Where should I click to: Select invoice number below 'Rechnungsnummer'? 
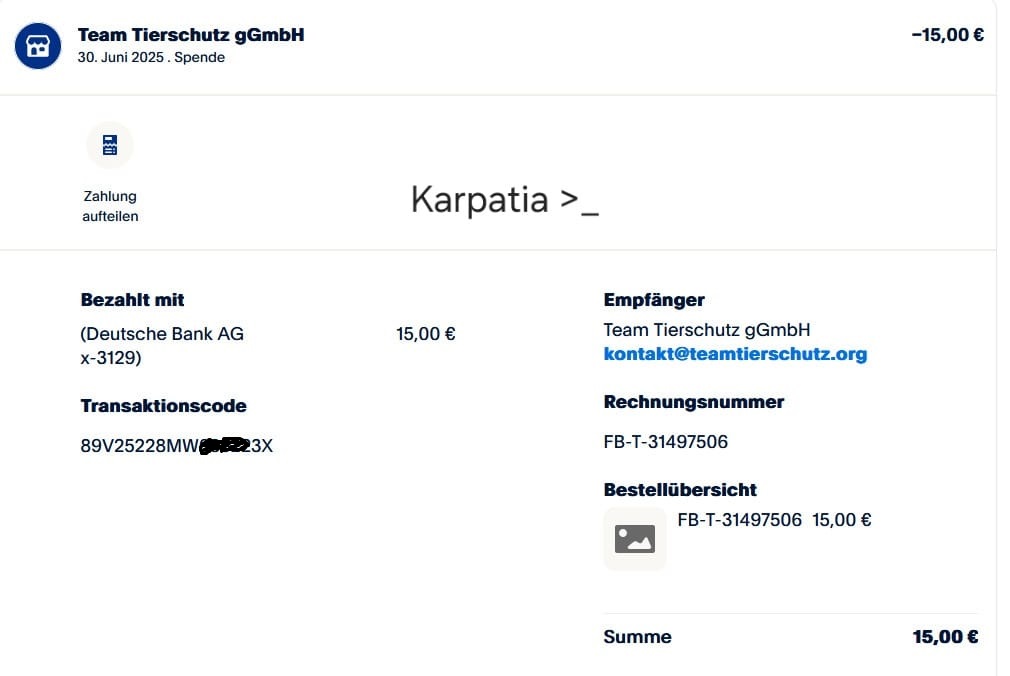666,442
